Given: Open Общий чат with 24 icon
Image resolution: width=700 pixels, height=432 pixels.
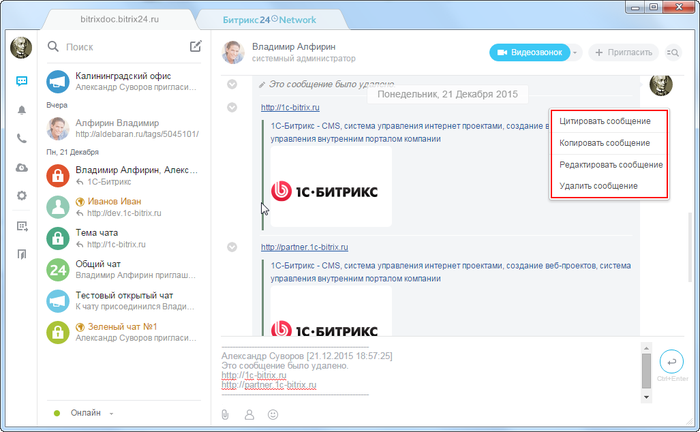Looking at the screenshot, I should (124, 270).
